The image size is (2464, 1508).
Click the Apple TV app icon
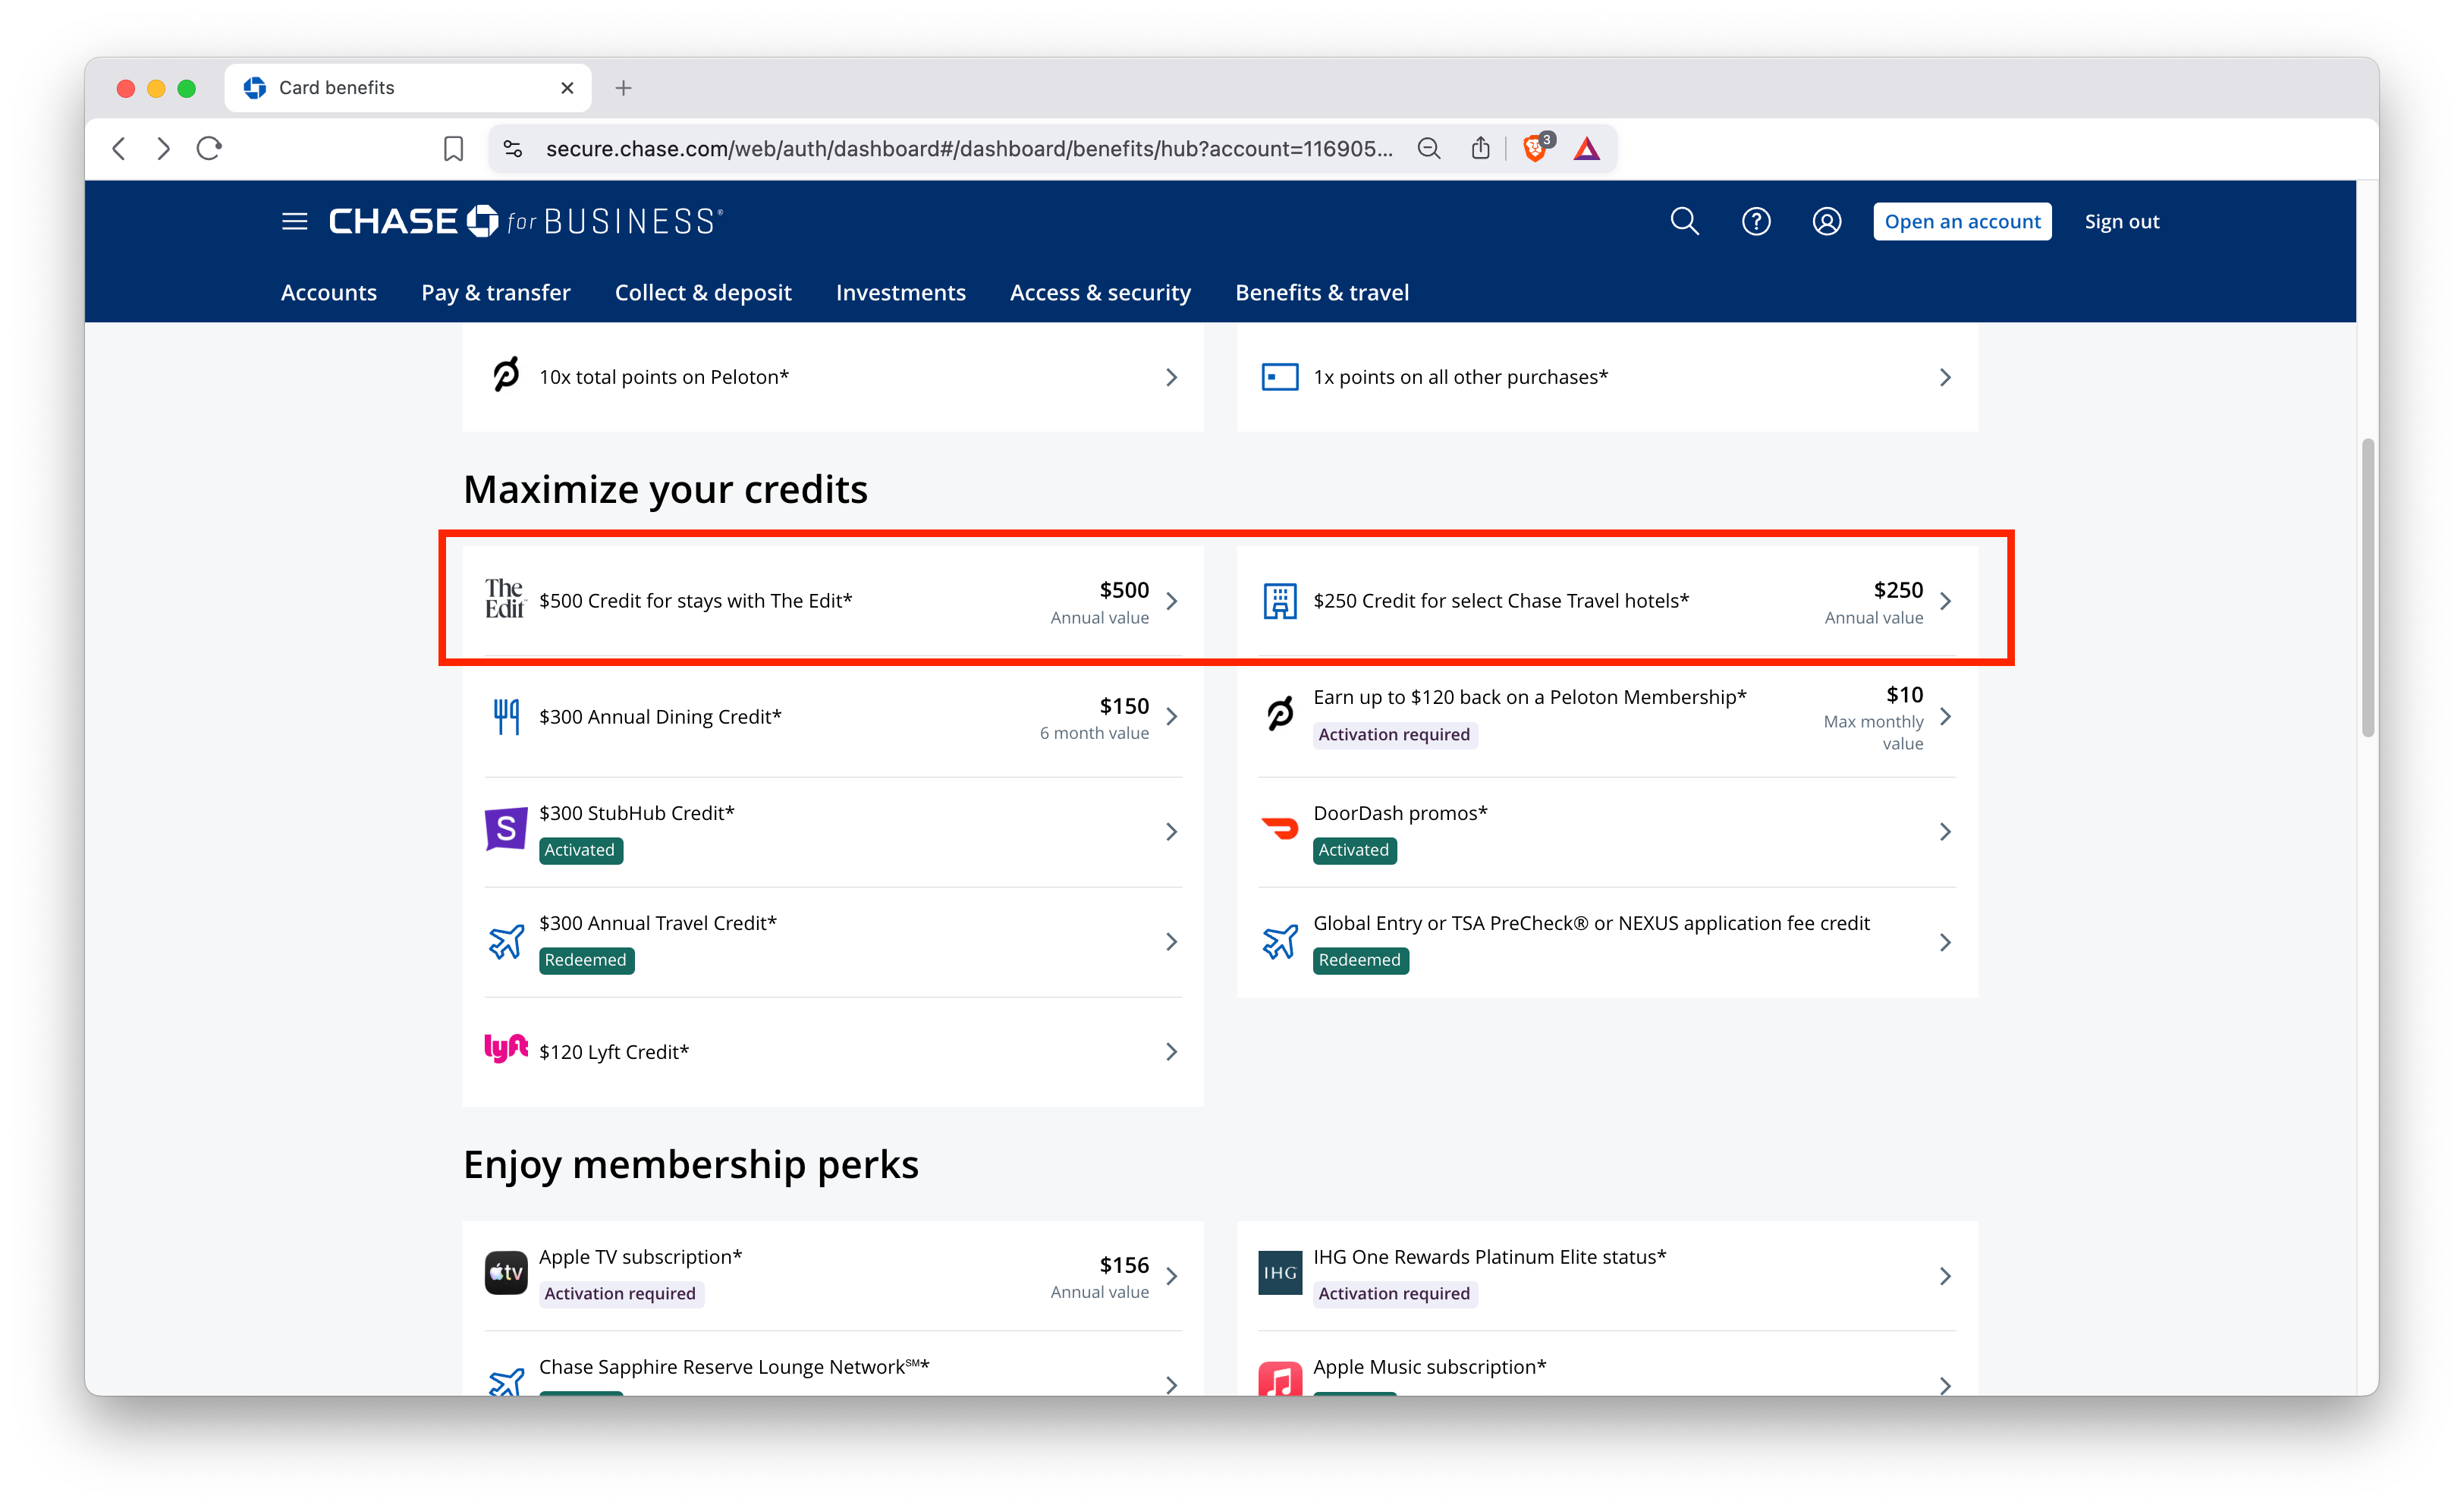(506, 1273)
